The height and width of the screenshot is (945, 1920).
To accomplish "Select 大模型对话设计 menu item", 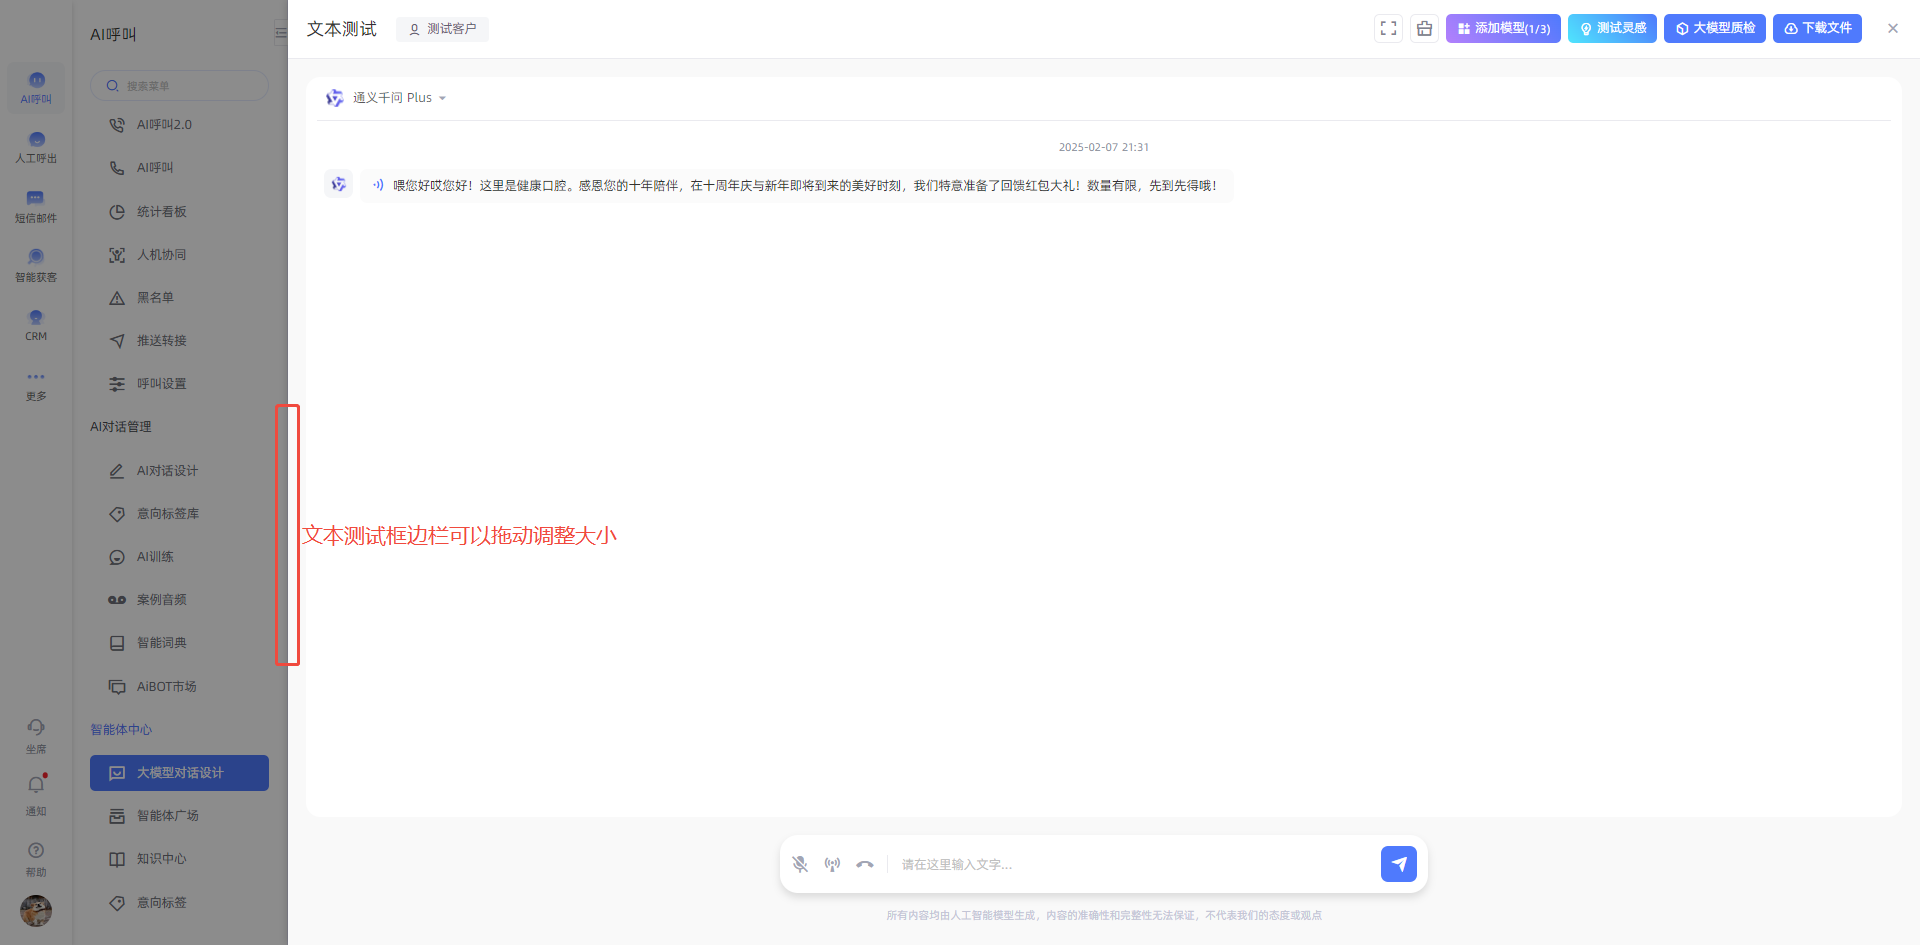I will (x=179, y=773).
